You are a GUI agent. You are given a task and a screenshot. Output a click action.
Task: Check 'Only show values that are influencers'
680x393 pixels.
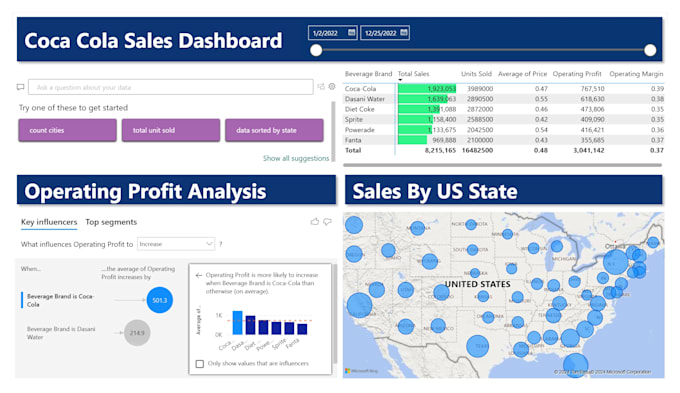[x=199, y=364]
